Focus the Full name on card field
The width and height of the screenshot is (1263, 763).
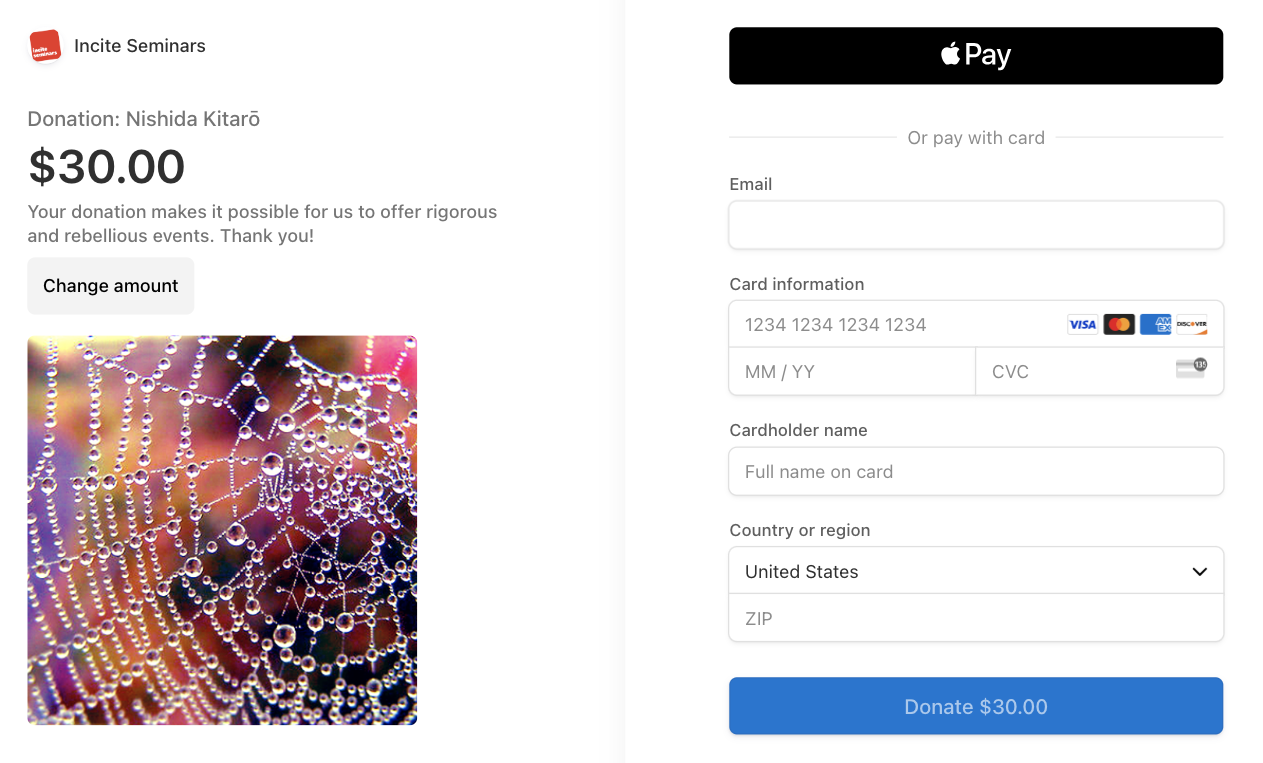[976, 472]
